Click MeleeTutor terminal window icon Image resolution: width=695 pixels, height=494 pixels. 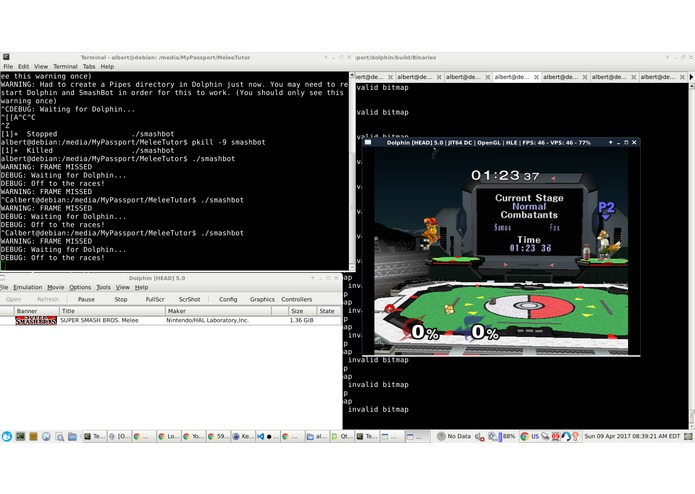[6, 57]
